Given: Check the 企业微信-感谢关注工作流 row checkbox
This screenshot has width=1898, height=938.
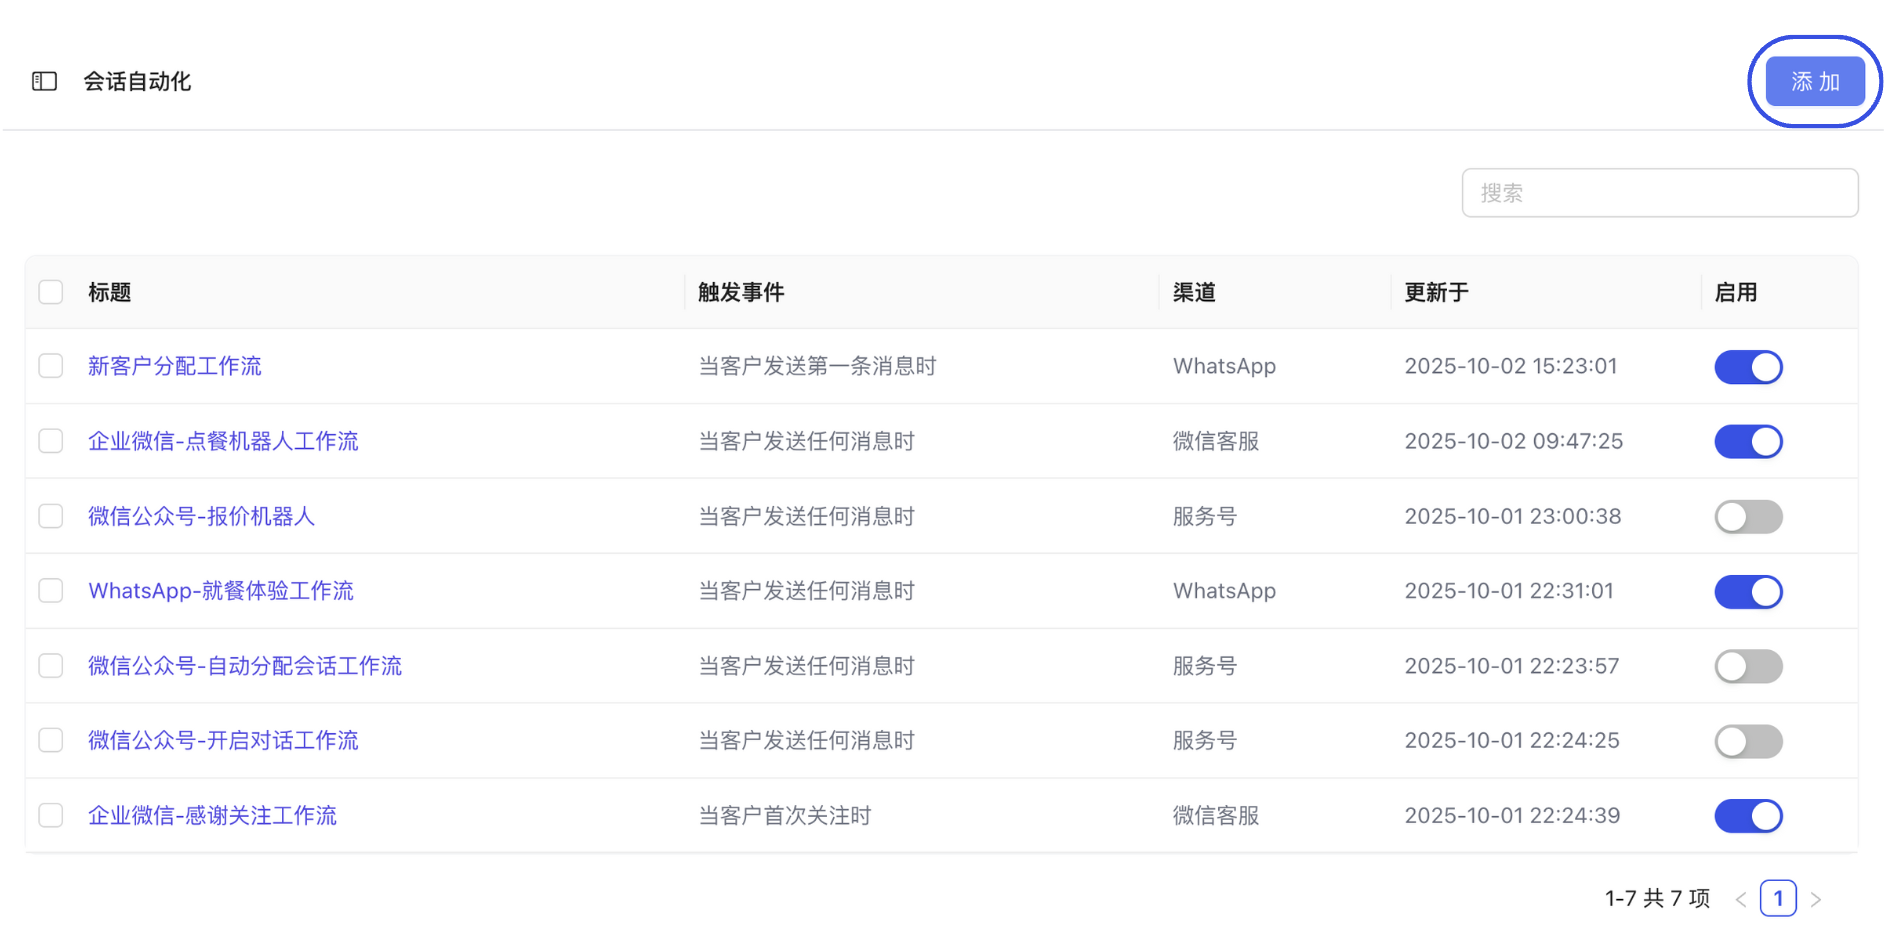Looking at the screenshot, I should click(50, 815).
